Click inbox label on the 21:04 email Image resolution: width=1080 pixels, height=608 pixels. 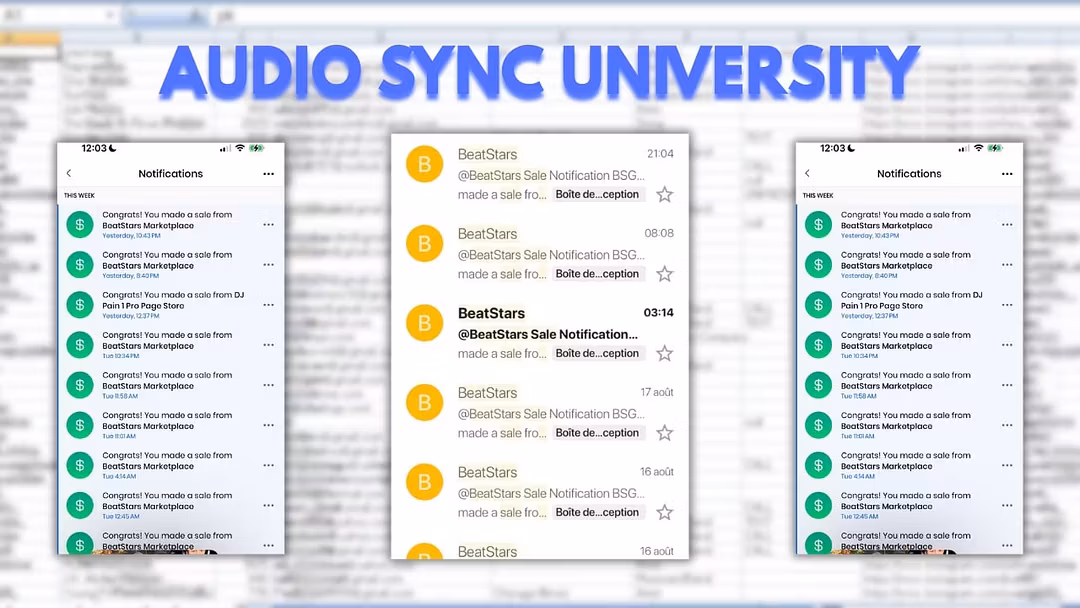(x=597, y=195)
